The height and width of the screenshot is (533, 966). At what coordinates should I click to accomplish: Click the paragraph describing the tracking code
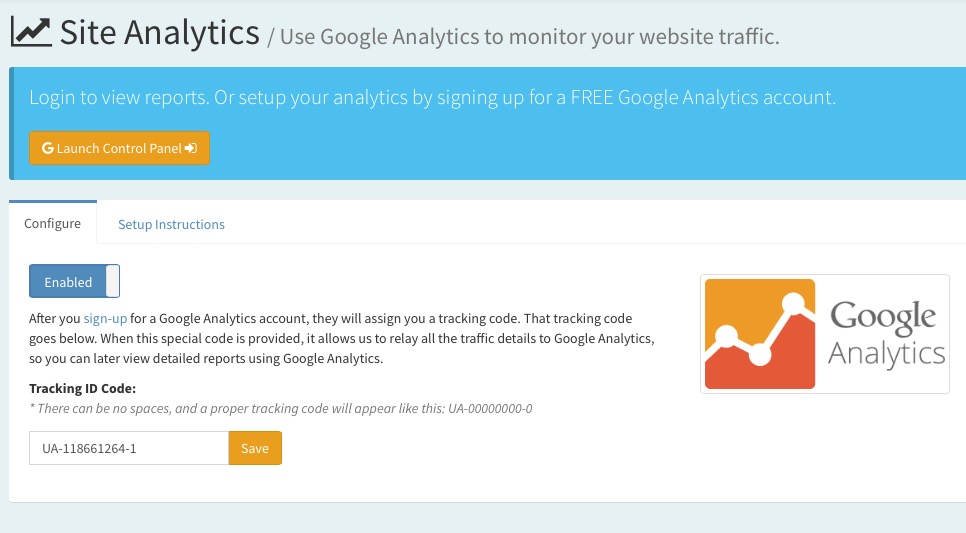342,339
